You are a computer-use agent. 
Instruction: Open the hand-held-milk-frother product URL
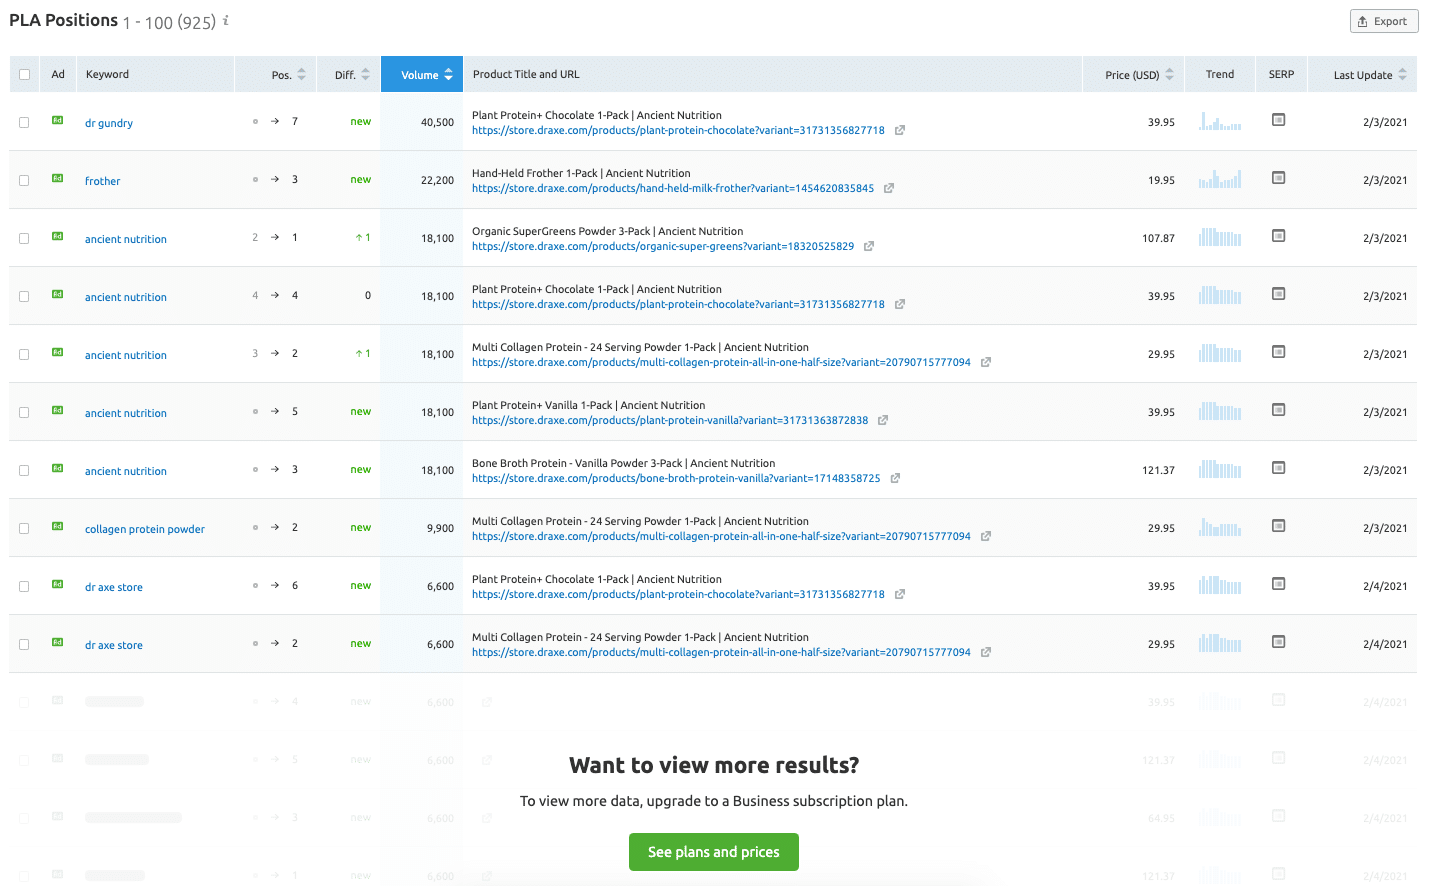[673, 188]
